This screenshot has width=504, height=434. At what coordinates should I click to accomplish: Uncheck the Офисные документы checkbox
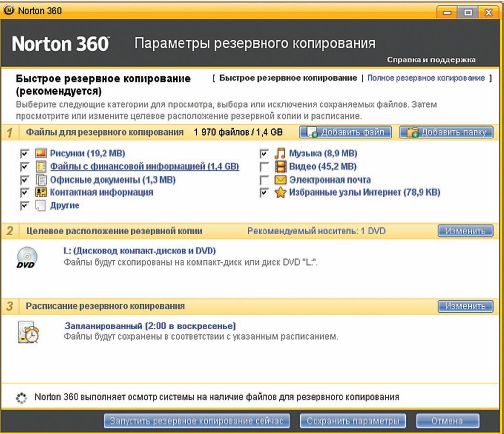coord(24,180)
